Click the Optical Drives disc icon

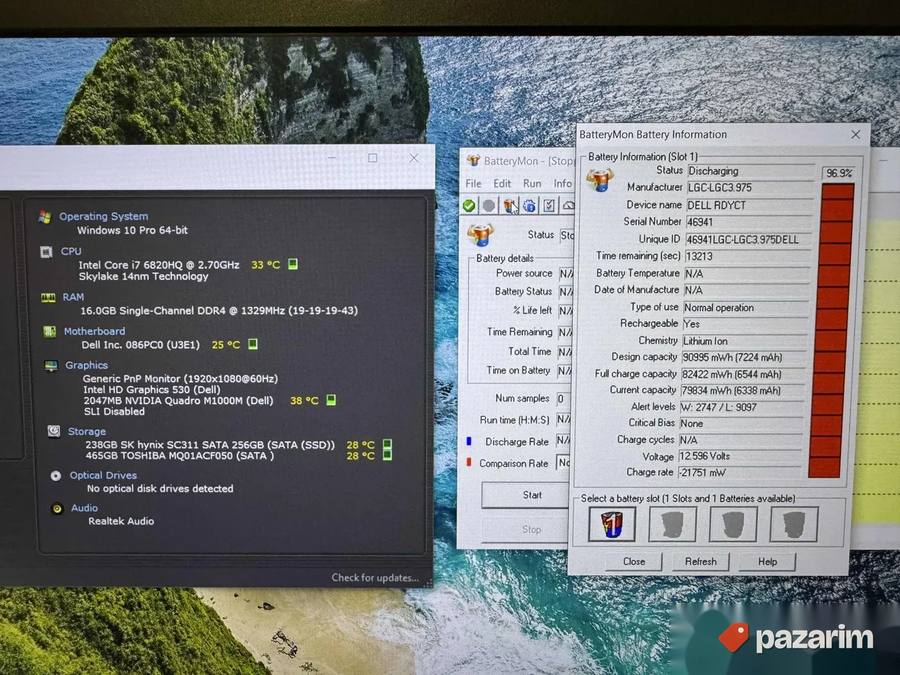[x=56, y=475]
